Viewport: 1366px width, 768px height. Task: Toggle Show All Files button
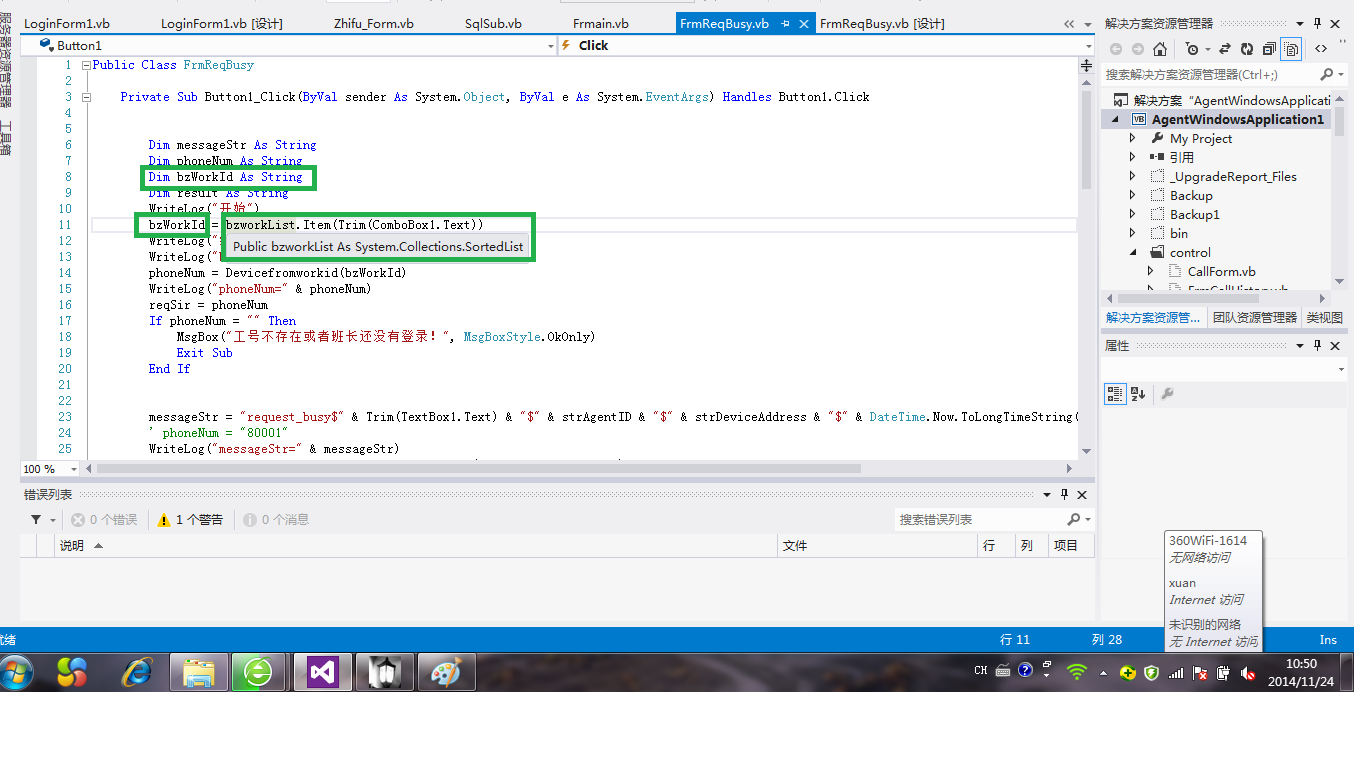[1292, 48]
